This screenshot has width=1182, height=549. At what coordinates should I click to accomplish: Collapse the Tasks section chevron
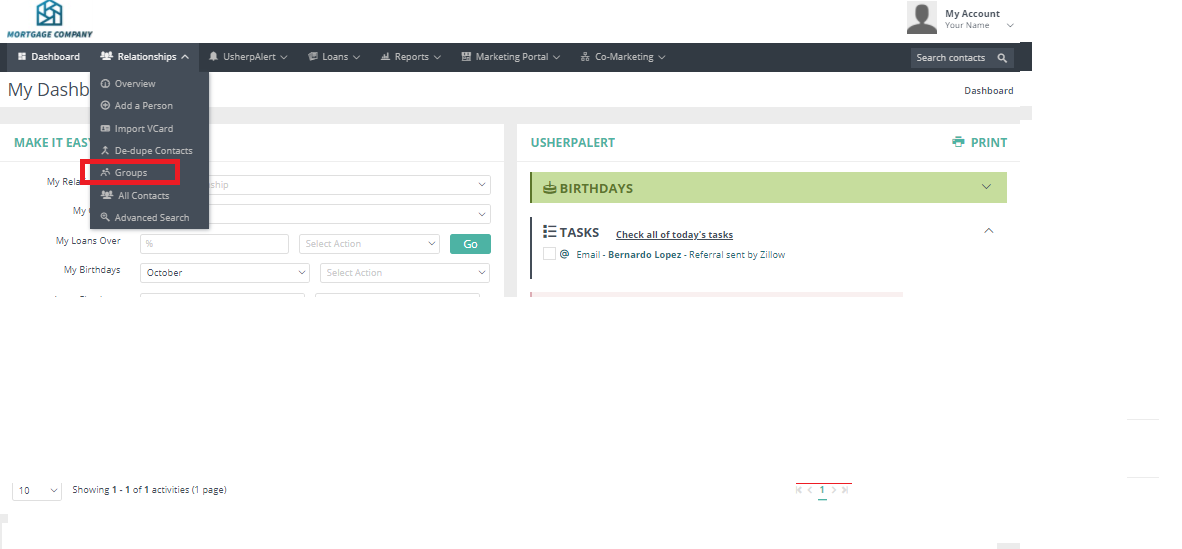tap(988, 231)
